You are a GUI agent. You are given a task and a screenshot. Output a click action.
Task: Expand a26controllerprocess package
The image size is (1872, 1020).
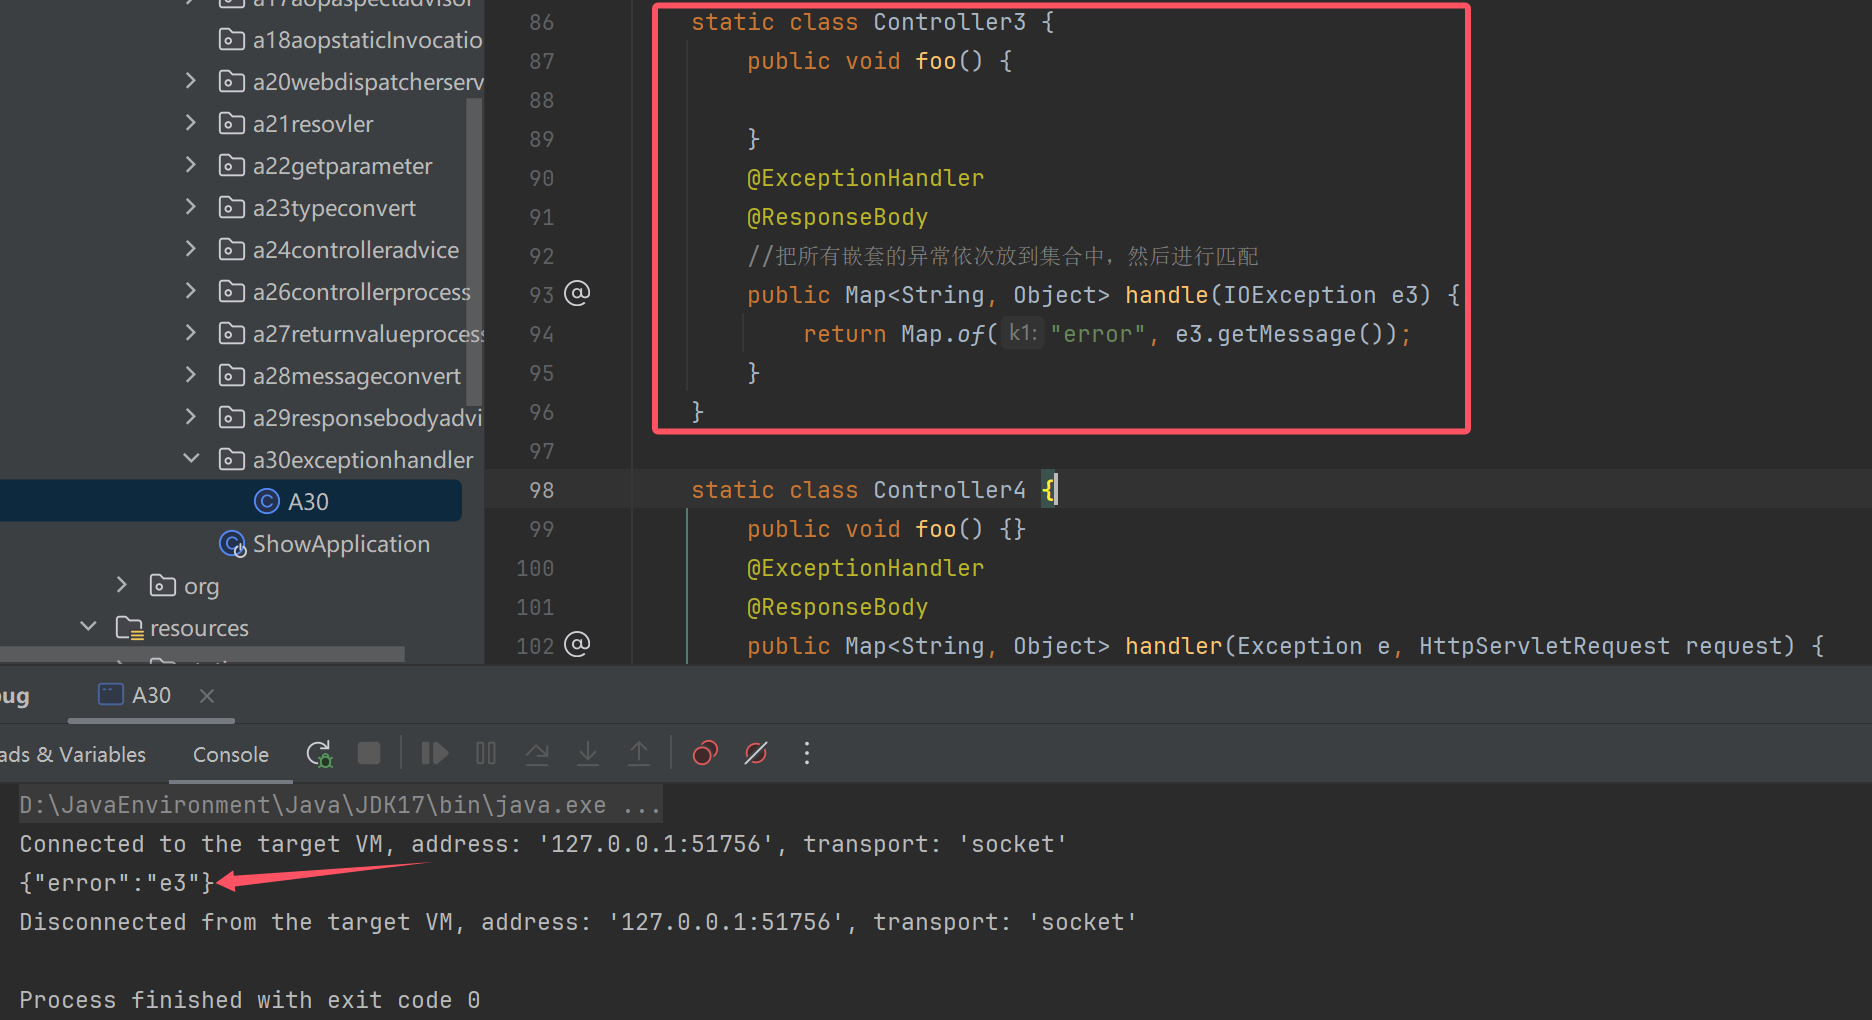(191, 291)
